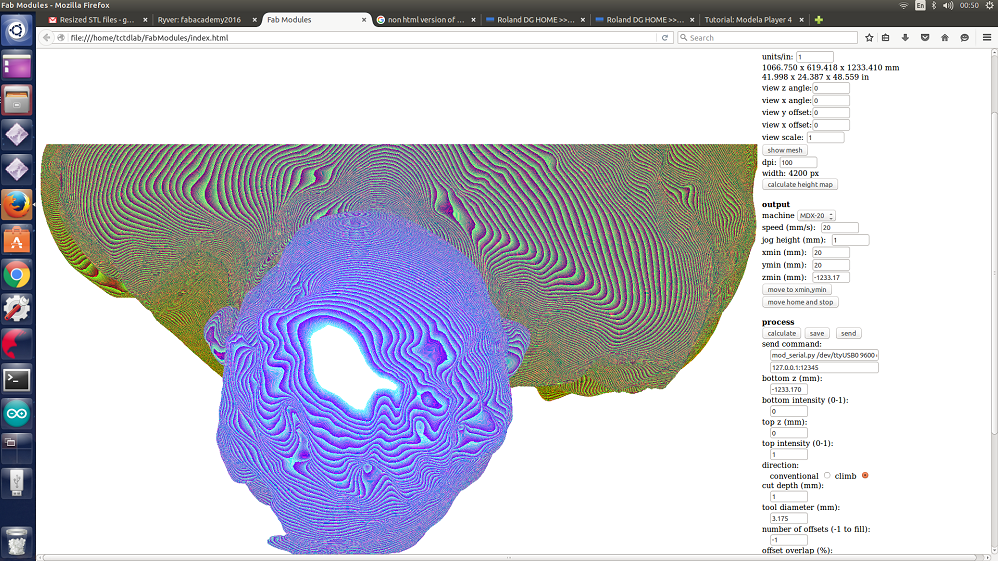The width and height of the screenshot is (998, 561).
Task: Go to Firefox home page icon
Action: click(x=945, y=38)
